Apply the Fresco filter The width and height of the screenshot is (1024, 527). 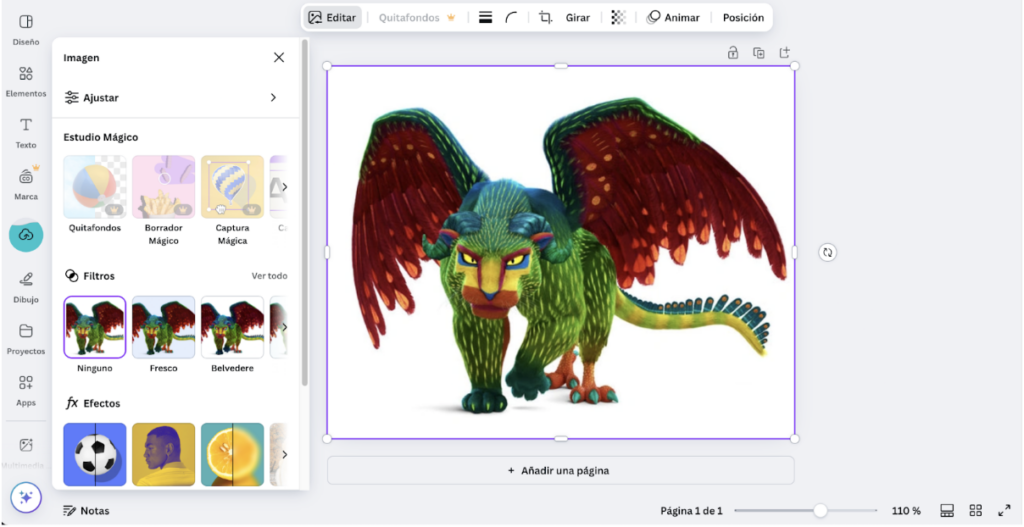(163, 327)
